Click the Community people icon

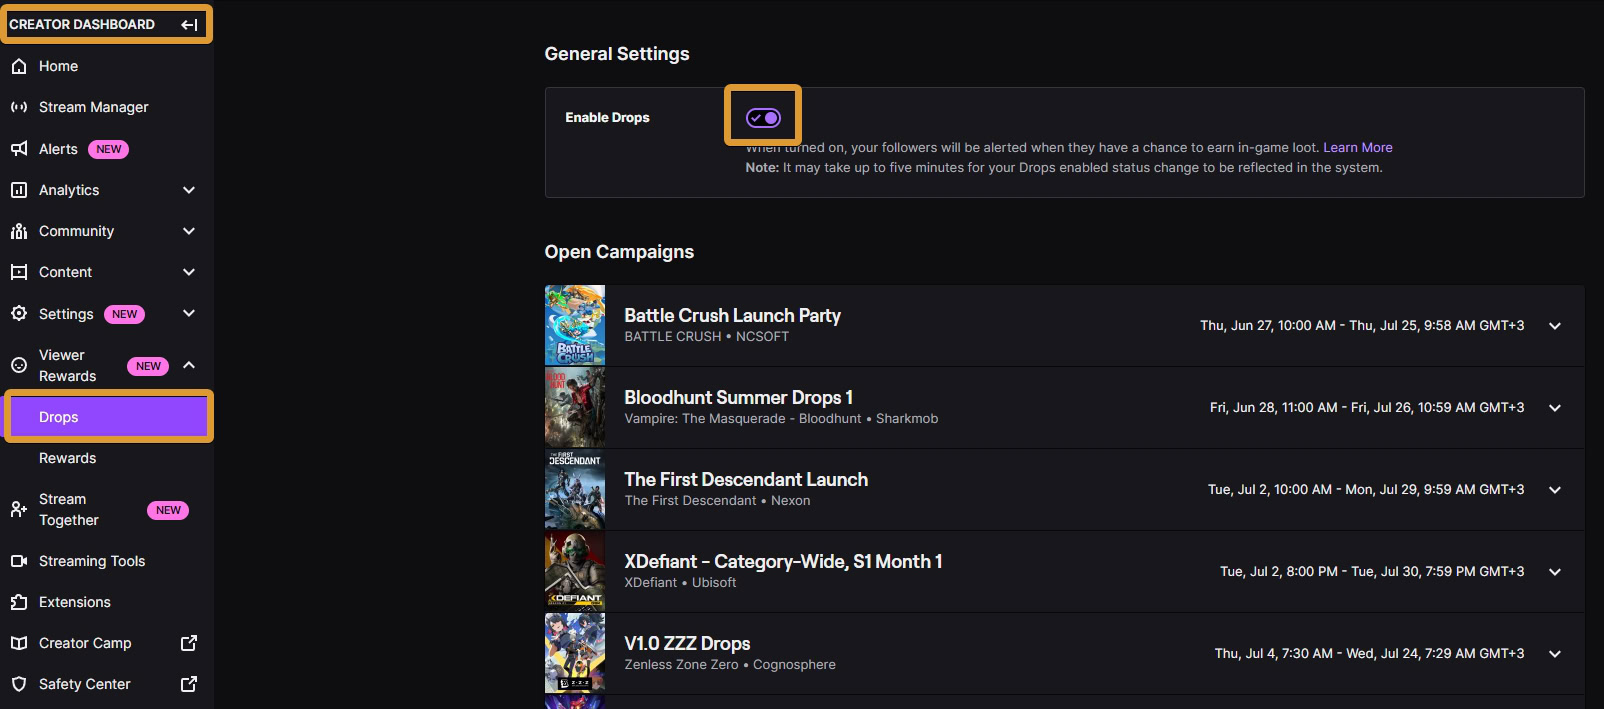click(19, 231)
